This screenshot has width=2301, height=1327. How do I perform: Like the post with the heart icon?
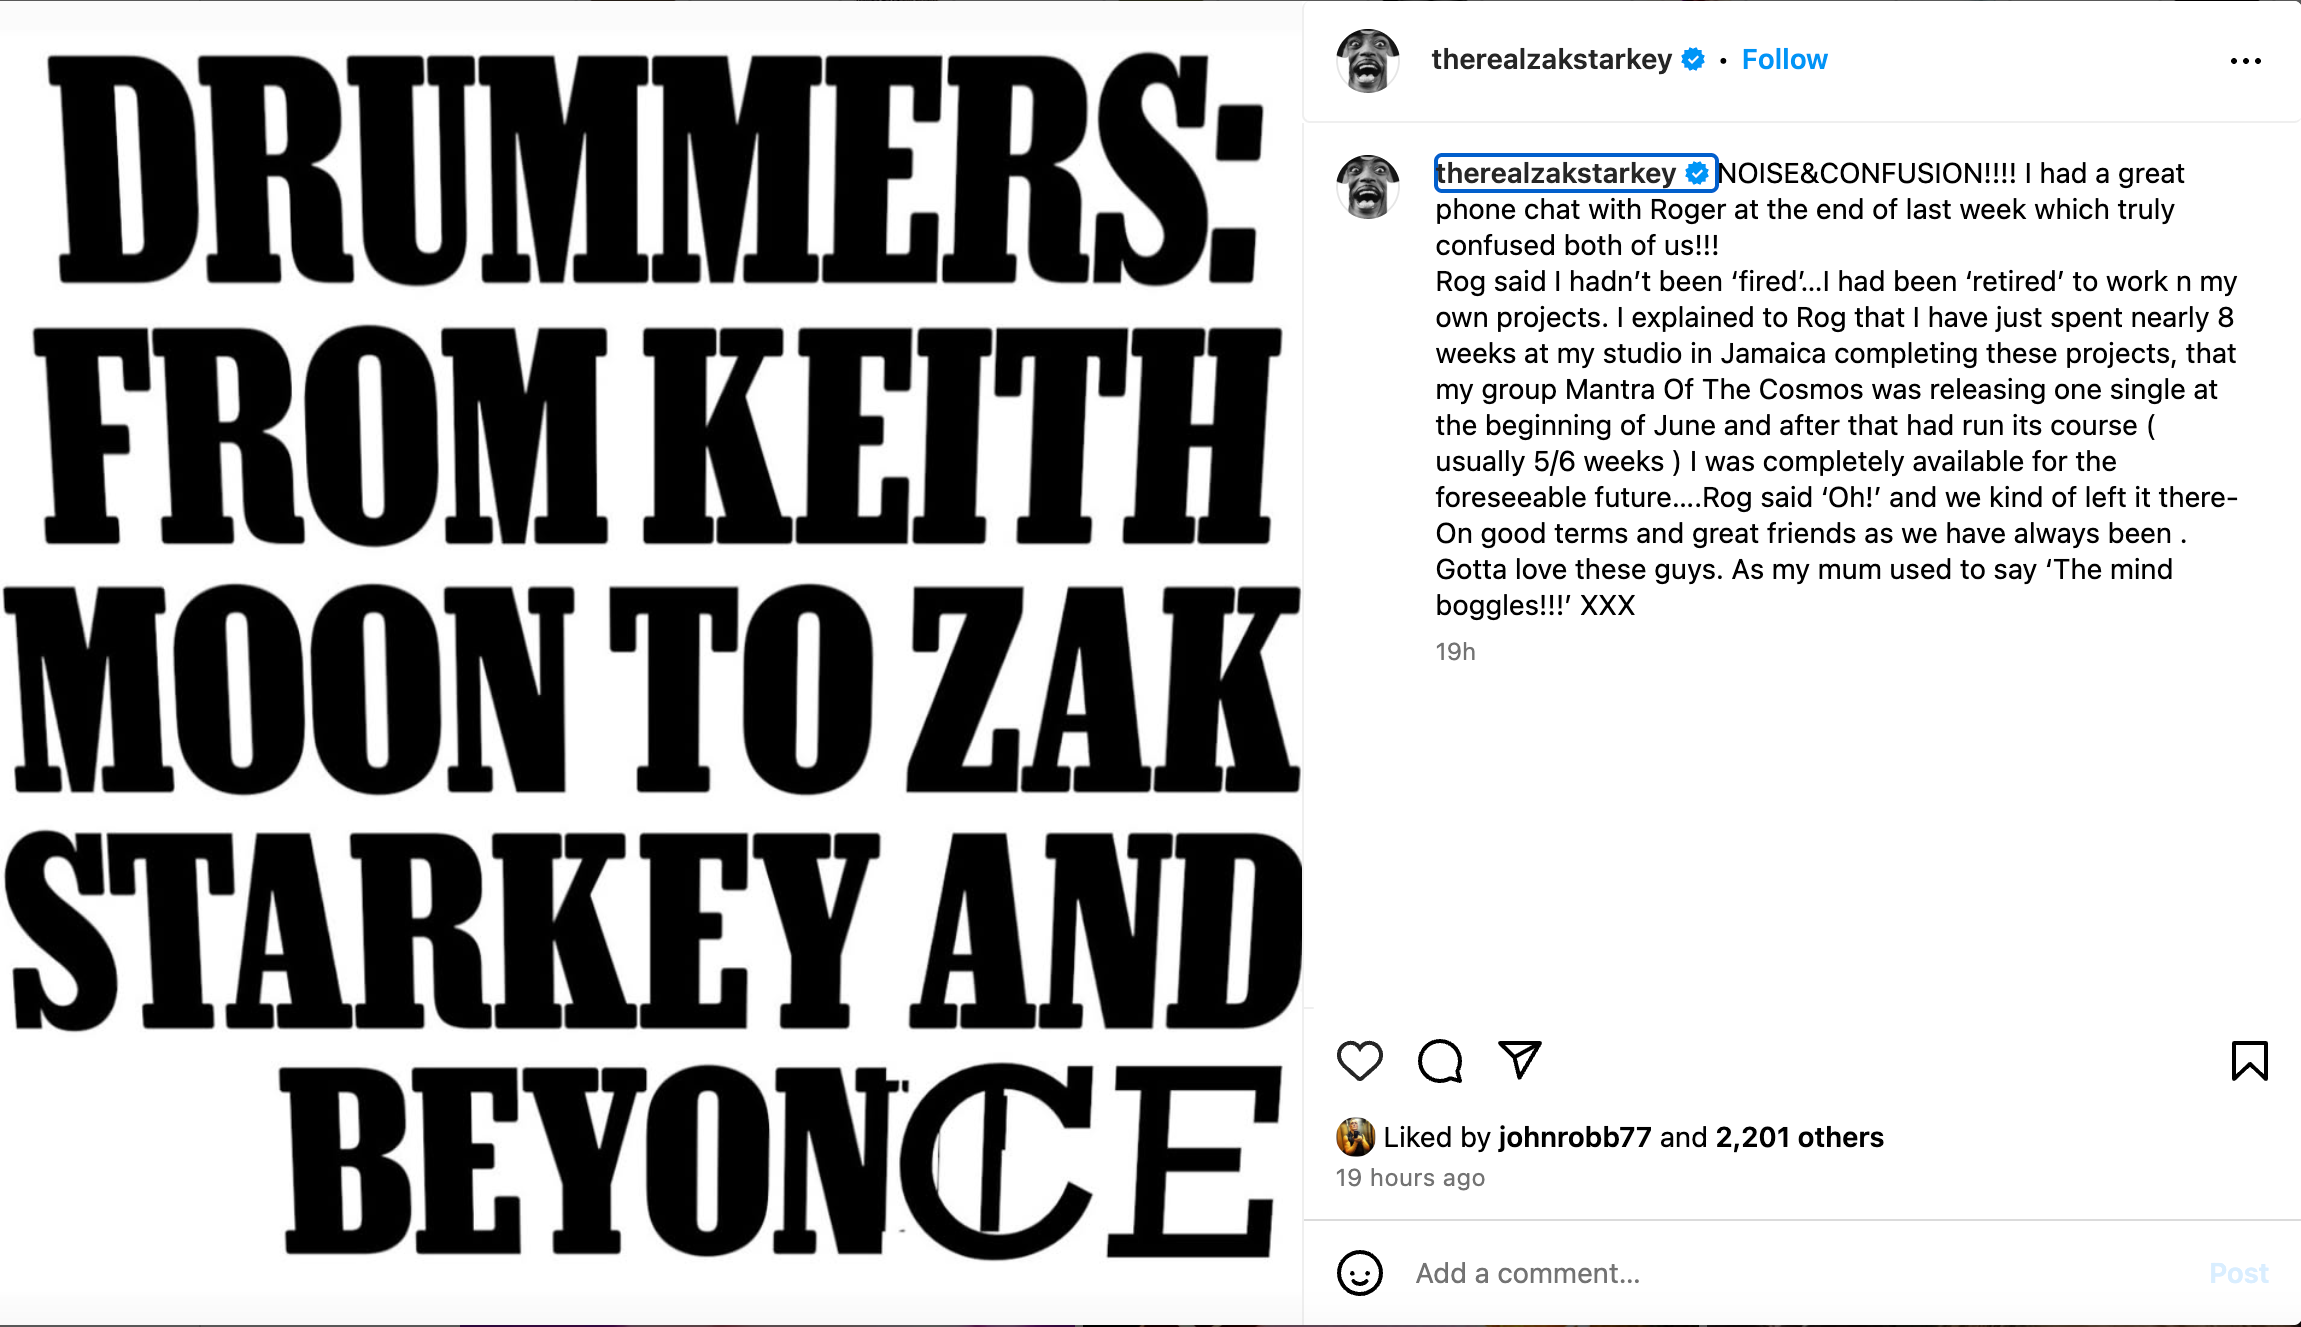tap(1360, 1061)
